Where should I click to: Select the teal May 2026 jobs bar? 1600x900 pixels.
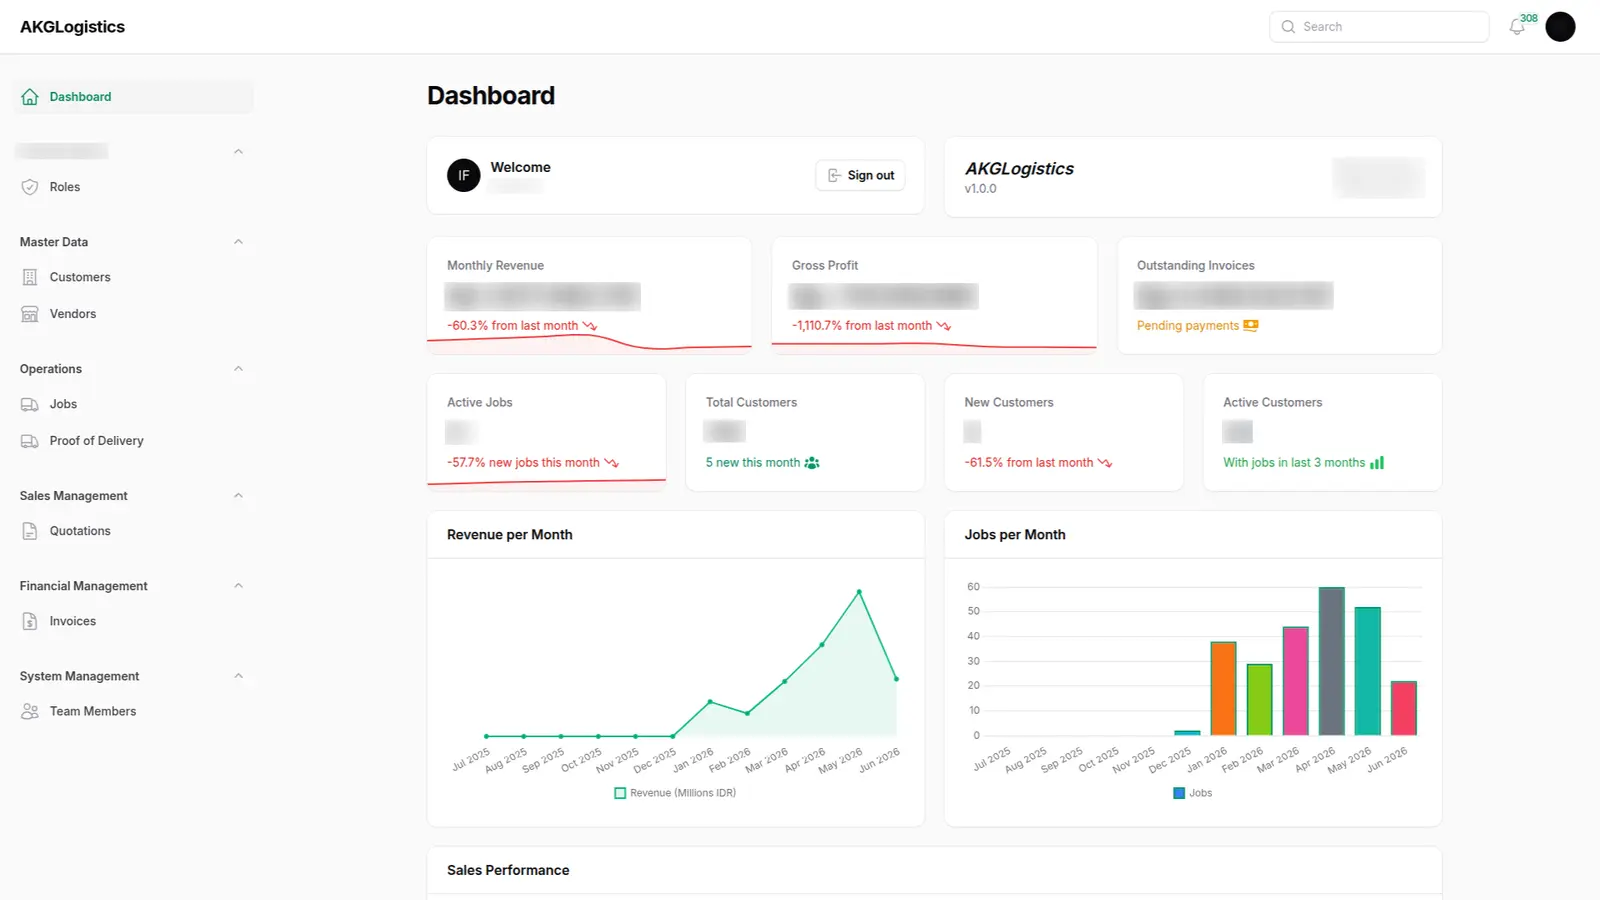coord(1367,671)
